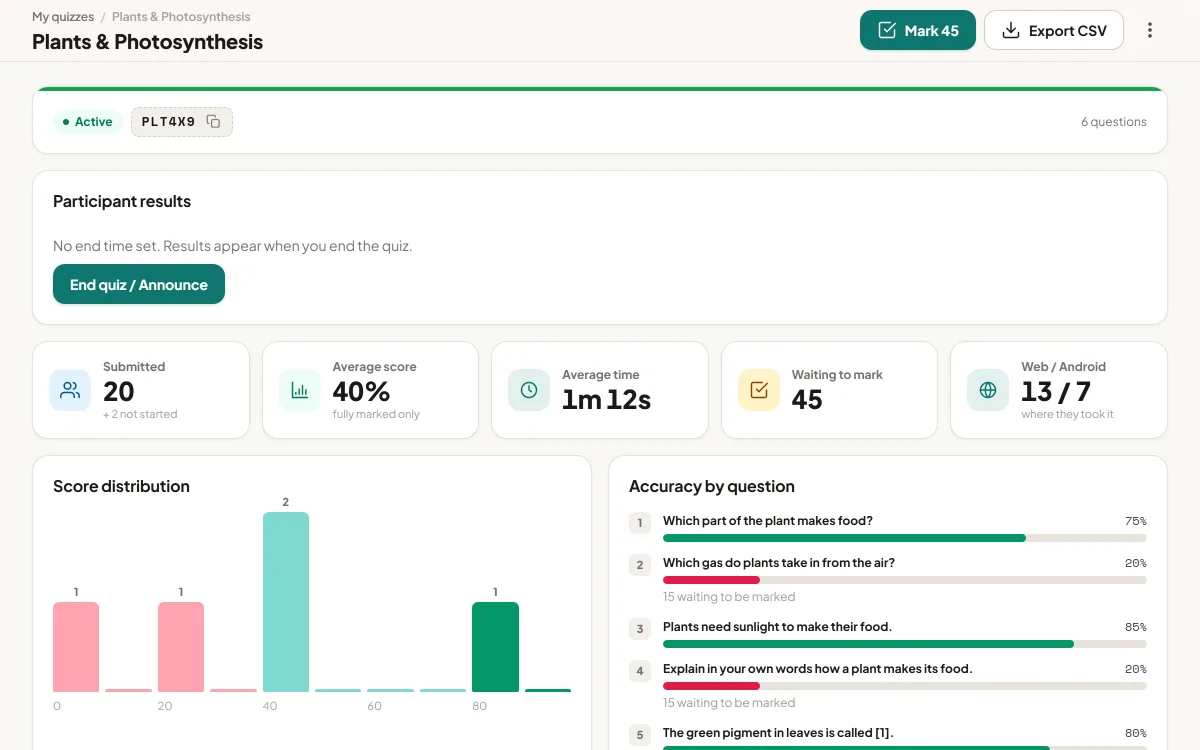The image size is (1200, 750).
Task: Click question number badge 3
Action: [640, 629]
